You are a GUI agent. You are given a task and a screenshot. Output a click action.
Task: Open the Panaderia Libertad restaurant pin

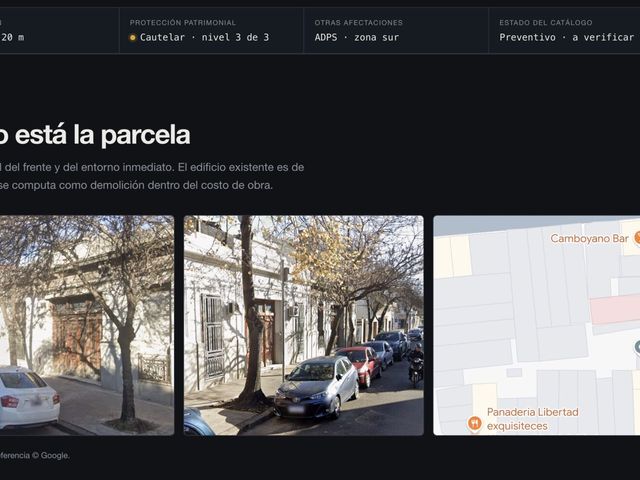tap(474, 423)
